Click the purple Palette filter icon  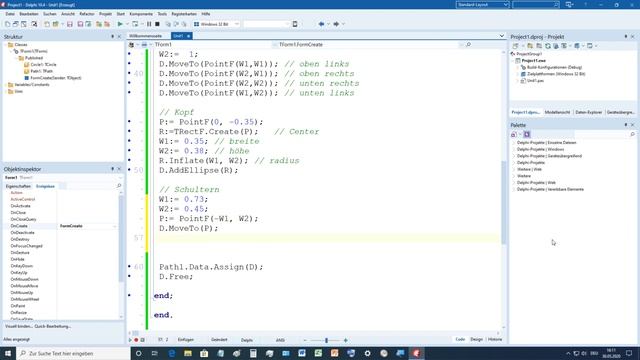pos(527,134)
